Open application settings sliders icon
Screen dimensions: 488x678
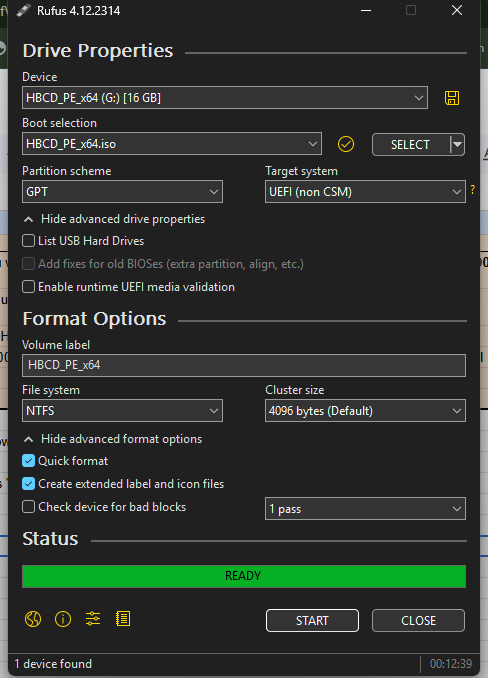93,619
